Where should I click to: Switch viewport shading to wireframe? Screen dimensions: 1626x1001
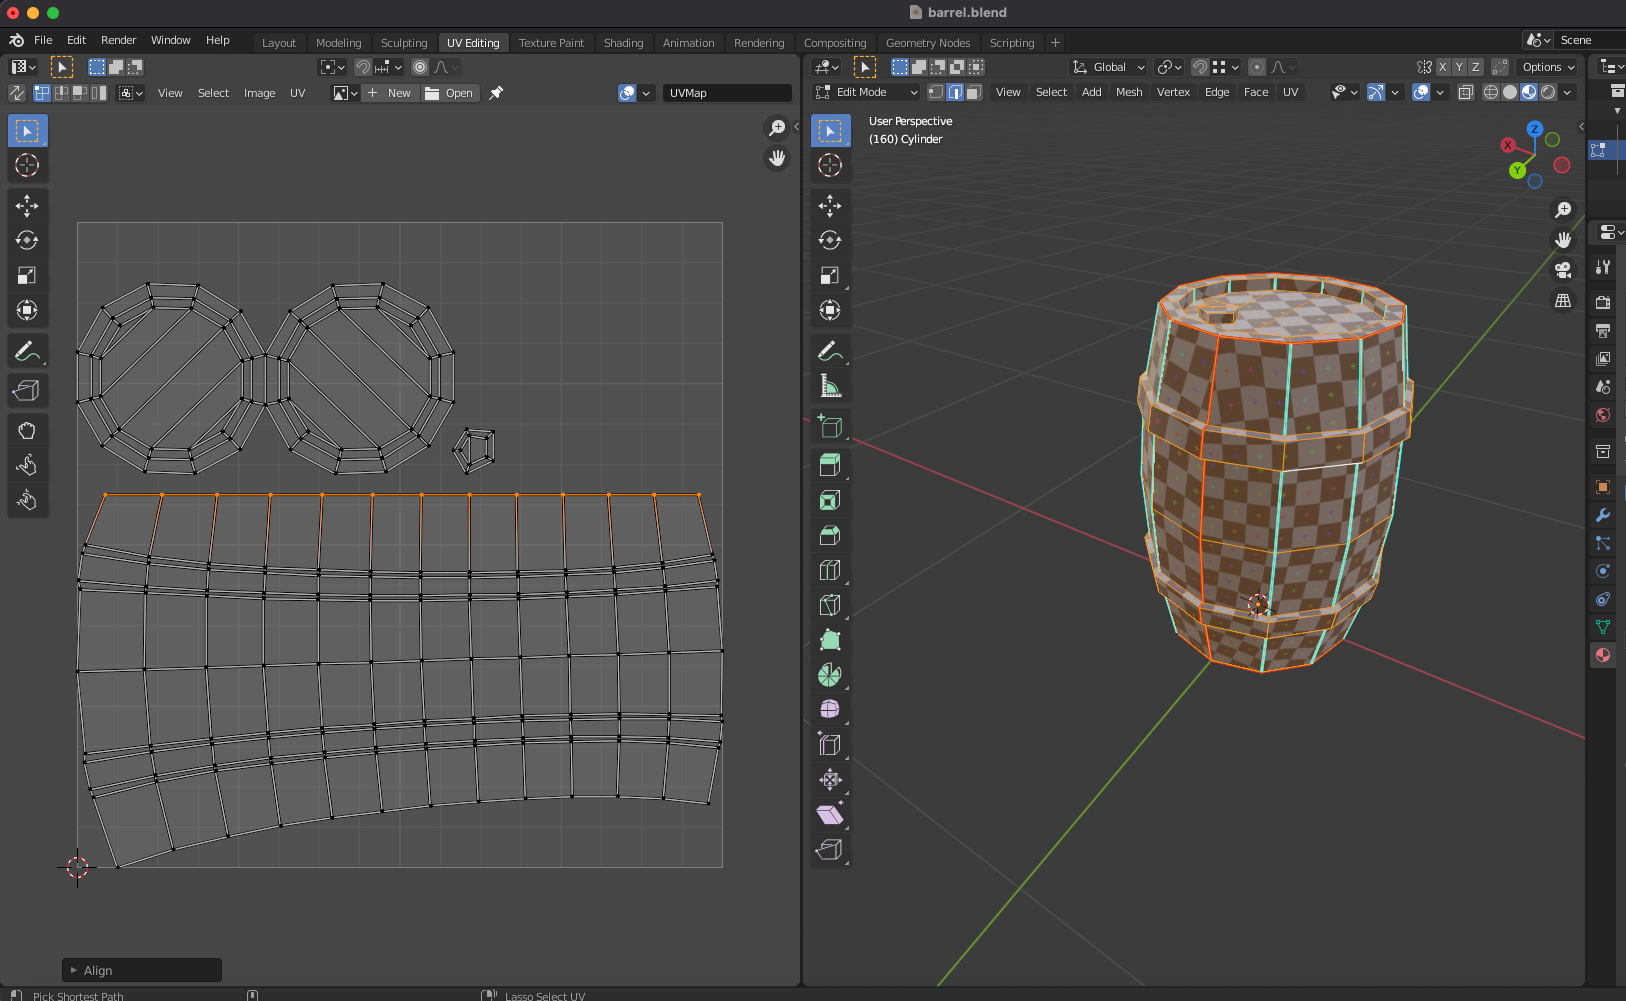pos(1490,92)
